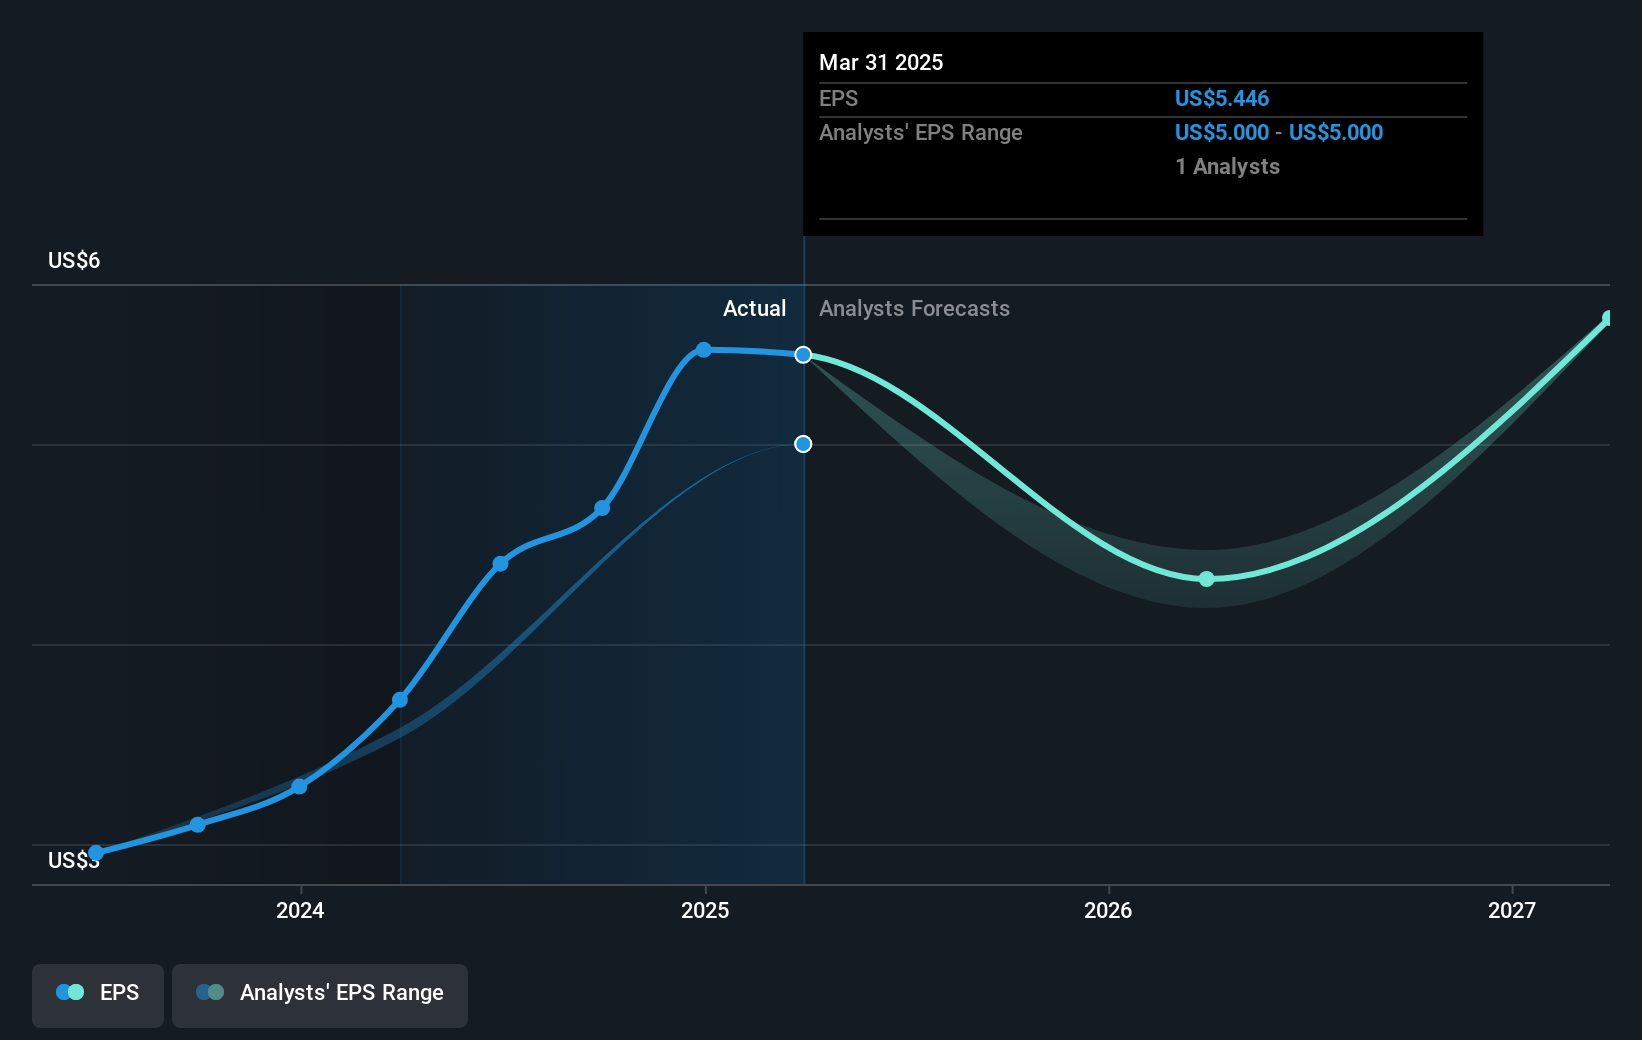Open the US$5.000 - US$5.000 range value
This screenshot has width=1642, height=1040.
1279,132
